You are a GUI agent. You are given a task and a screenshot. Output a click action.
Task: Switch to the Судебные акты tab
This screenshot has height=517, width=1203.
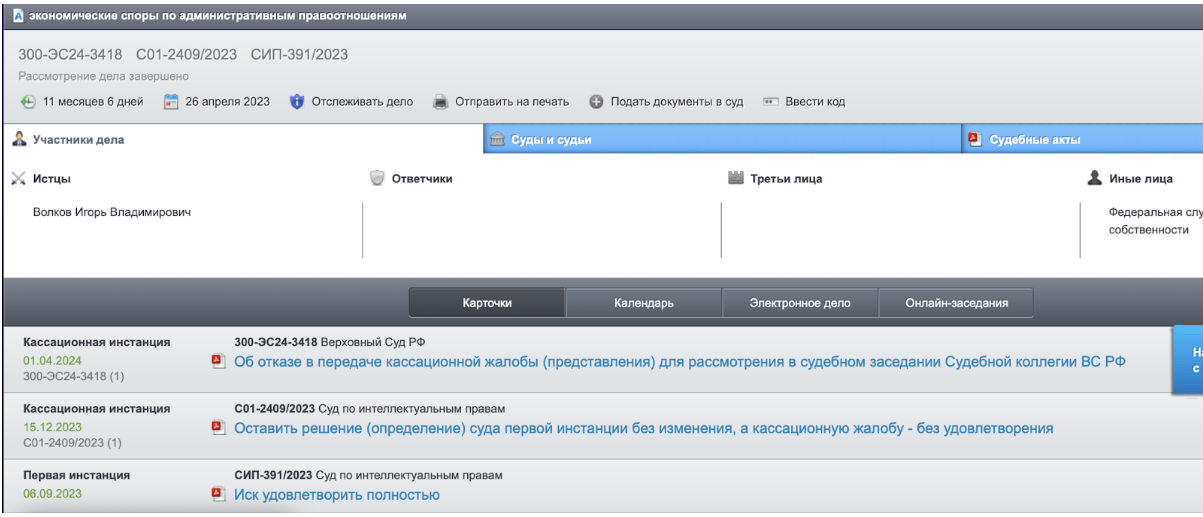(x=1034, y=140)
